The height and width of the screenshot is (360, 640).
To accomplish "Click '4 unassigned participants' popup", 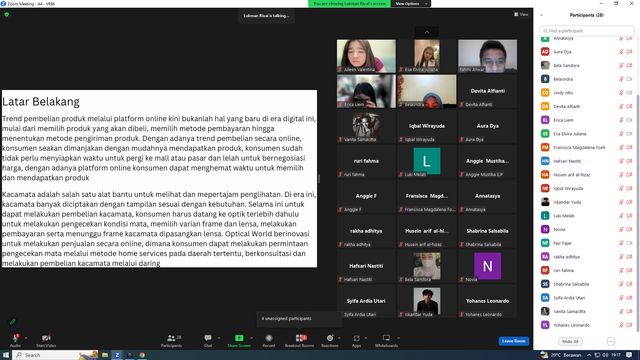I will tap(299, 319).
